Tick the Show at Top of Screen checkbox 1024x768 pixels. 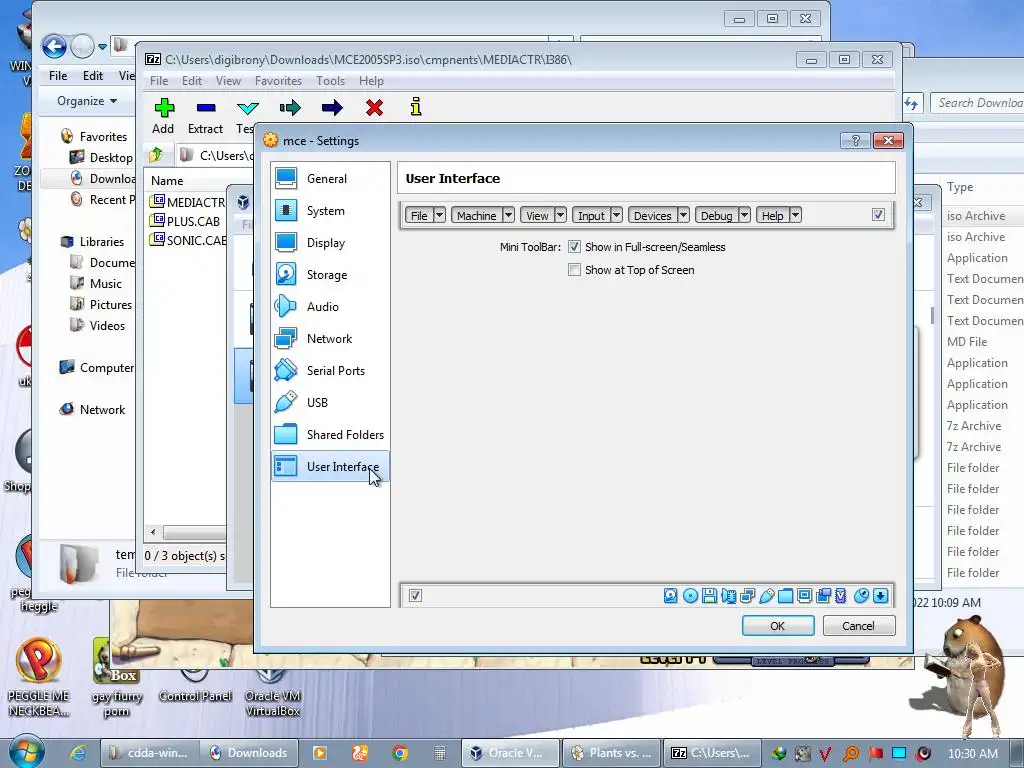click(x=574, y=270)
